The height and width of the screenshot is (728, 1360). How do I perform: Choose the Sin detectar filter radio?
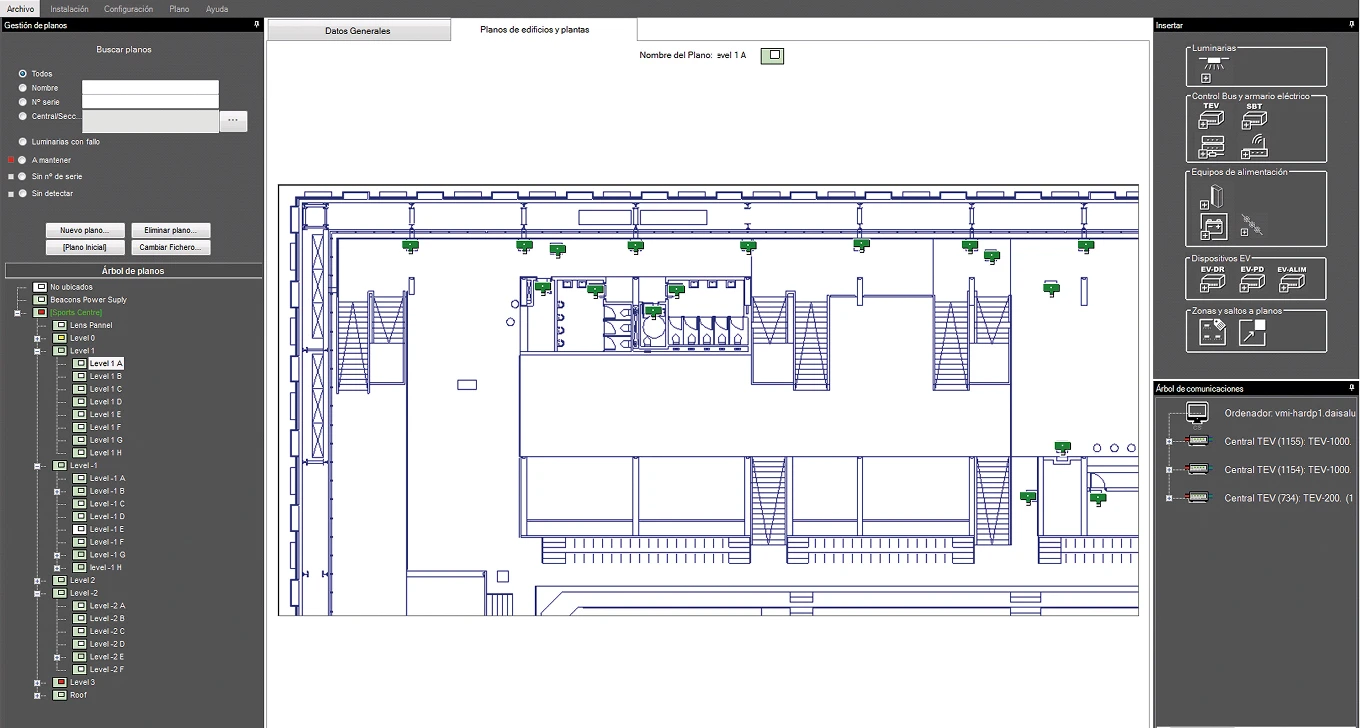pyautogui.click(x=22, y=194)
